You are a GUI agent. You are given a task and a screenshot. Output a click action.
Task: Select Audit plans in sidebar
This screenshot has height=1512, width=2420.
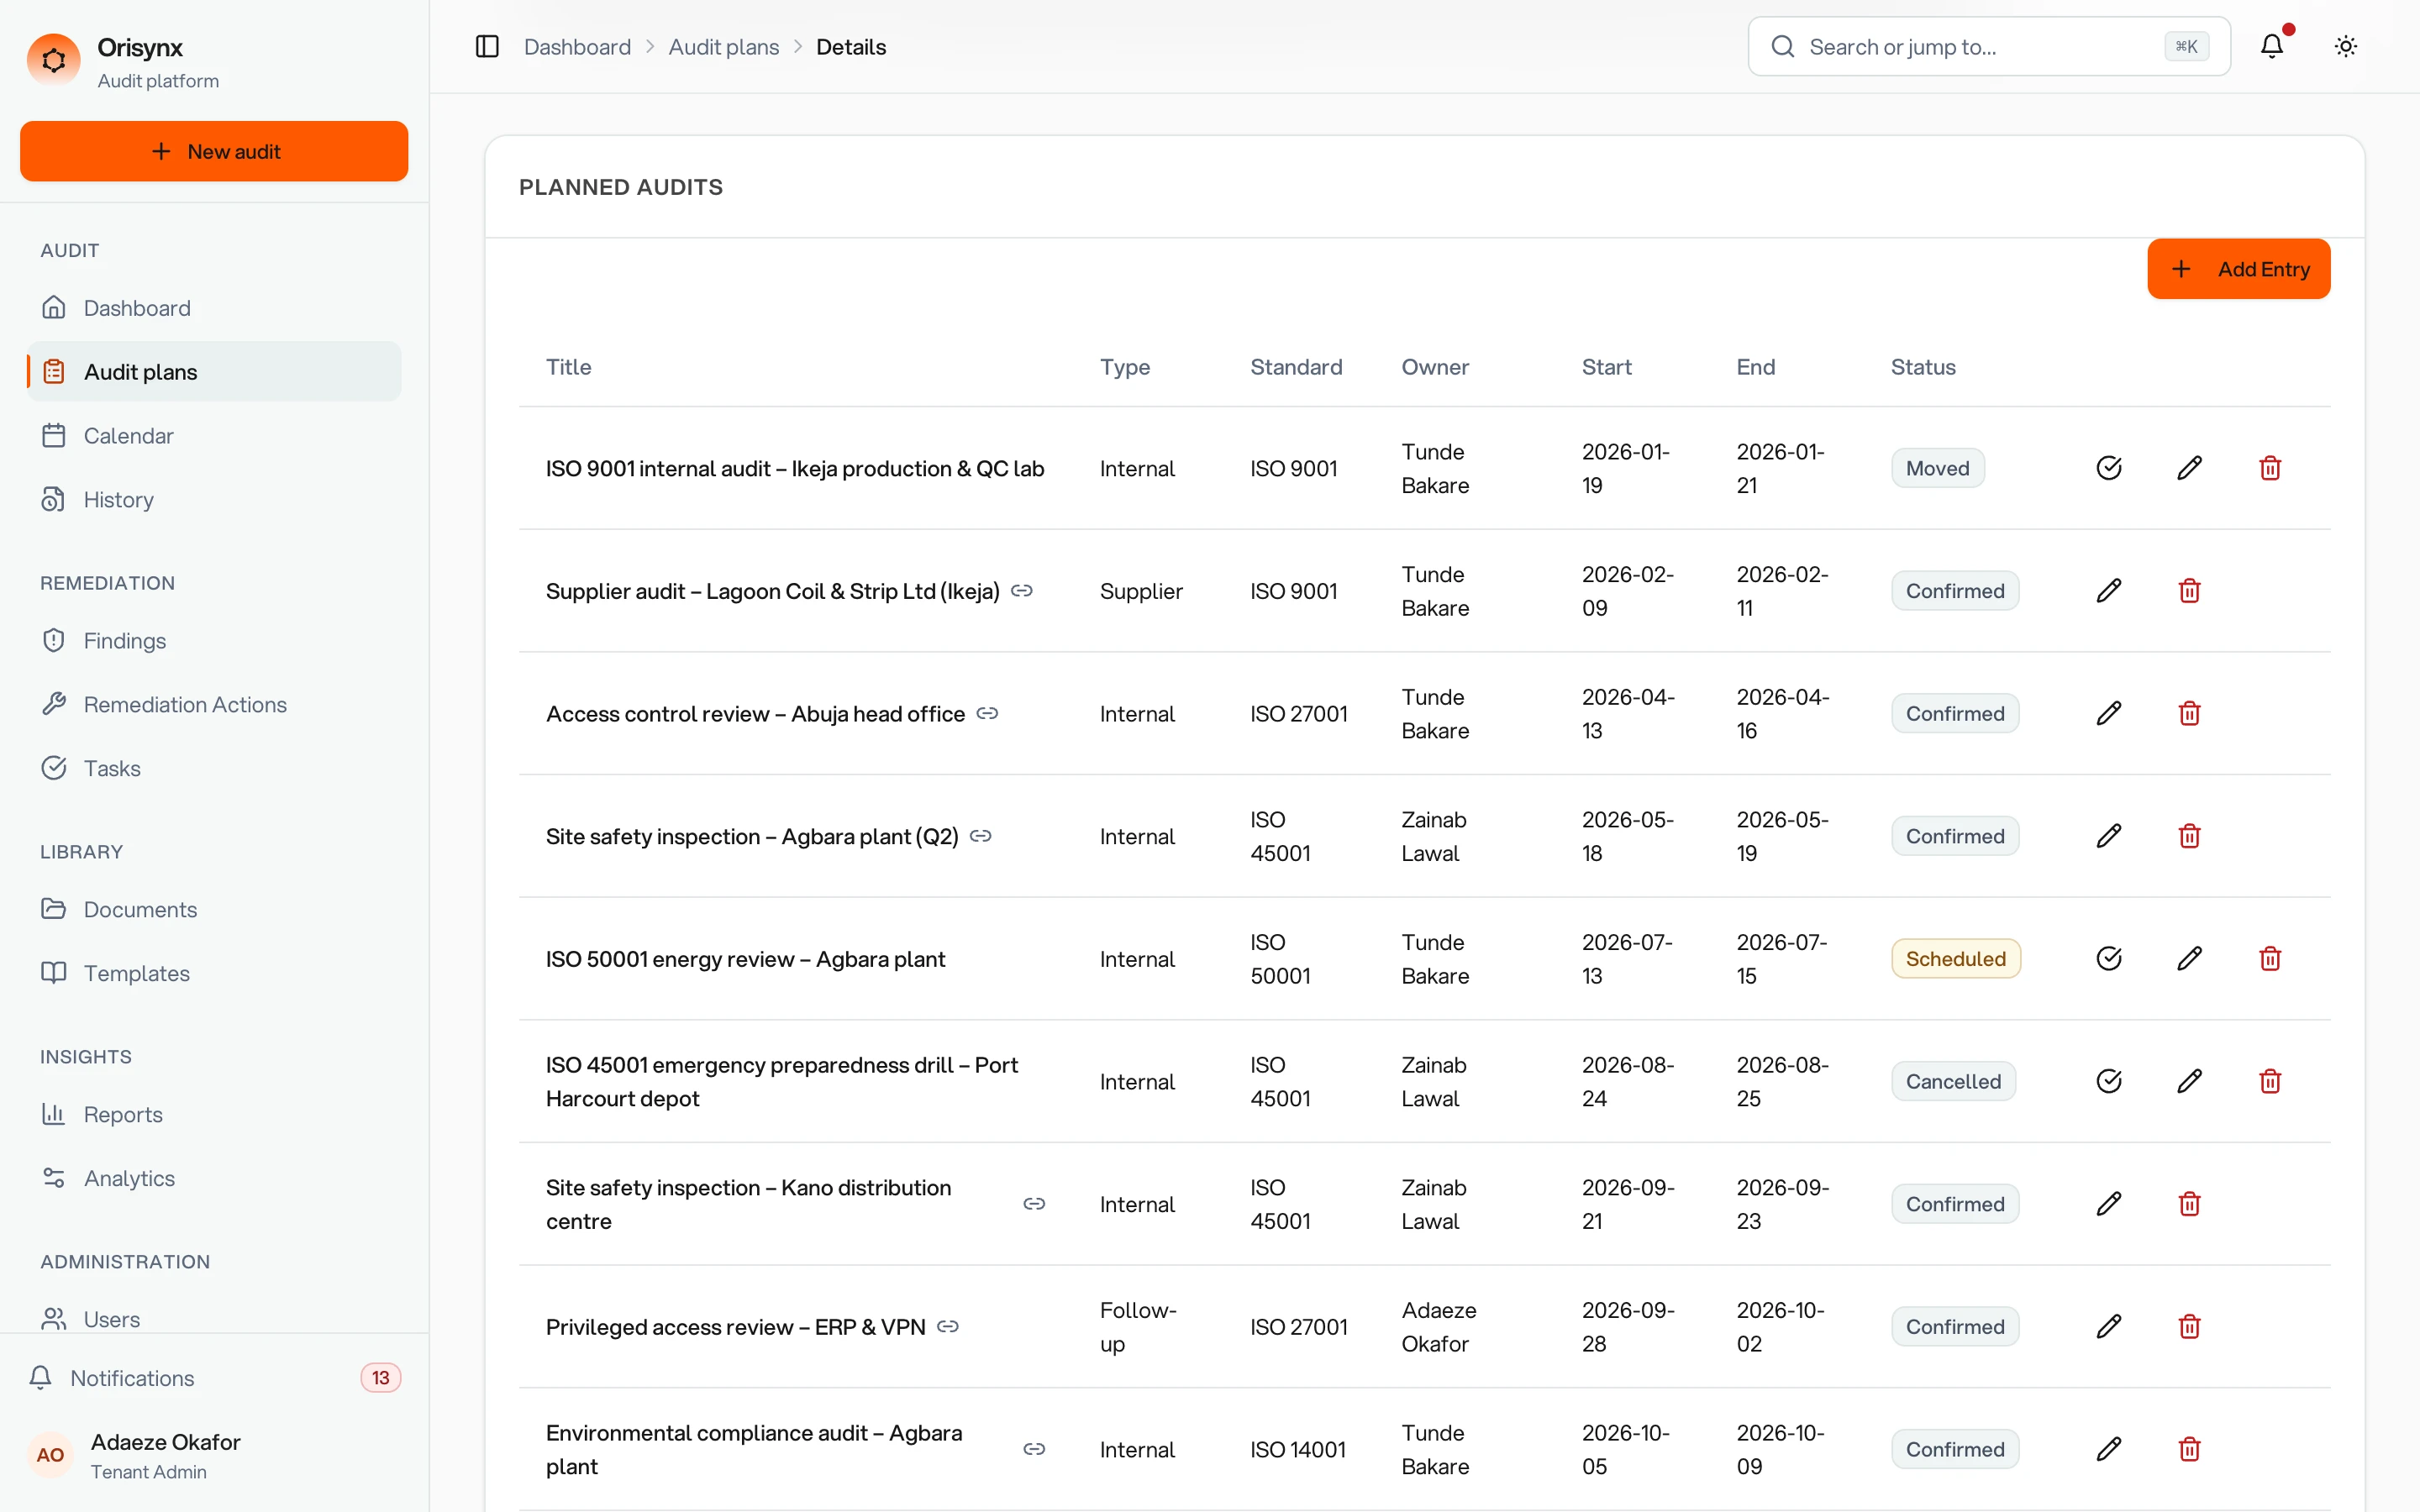coord(214,372)
